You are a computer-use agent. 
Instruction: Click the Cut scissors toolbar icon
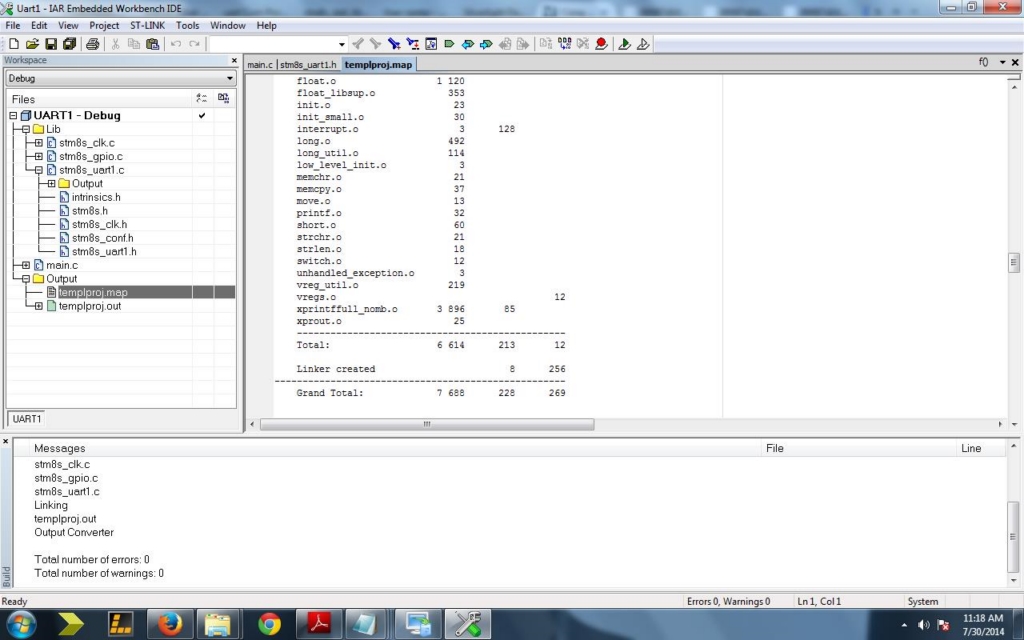pyautogui.click(x=116, y=44)
